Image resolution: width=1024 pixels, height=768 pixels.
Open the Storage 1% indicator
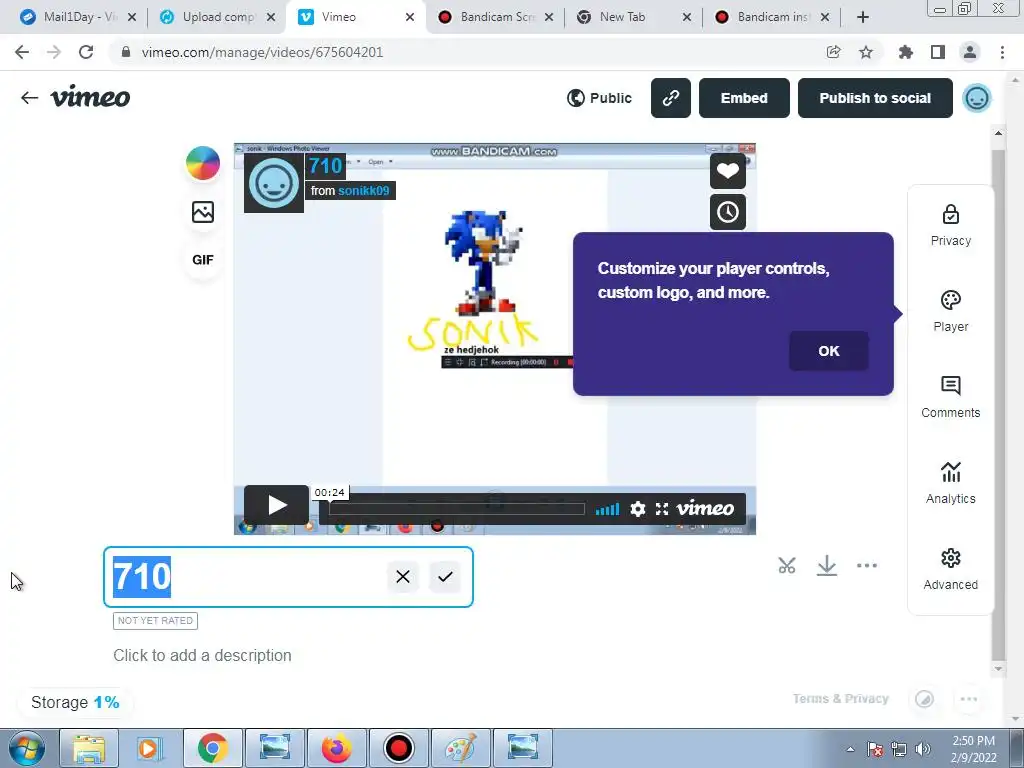[x=75, y=702]
